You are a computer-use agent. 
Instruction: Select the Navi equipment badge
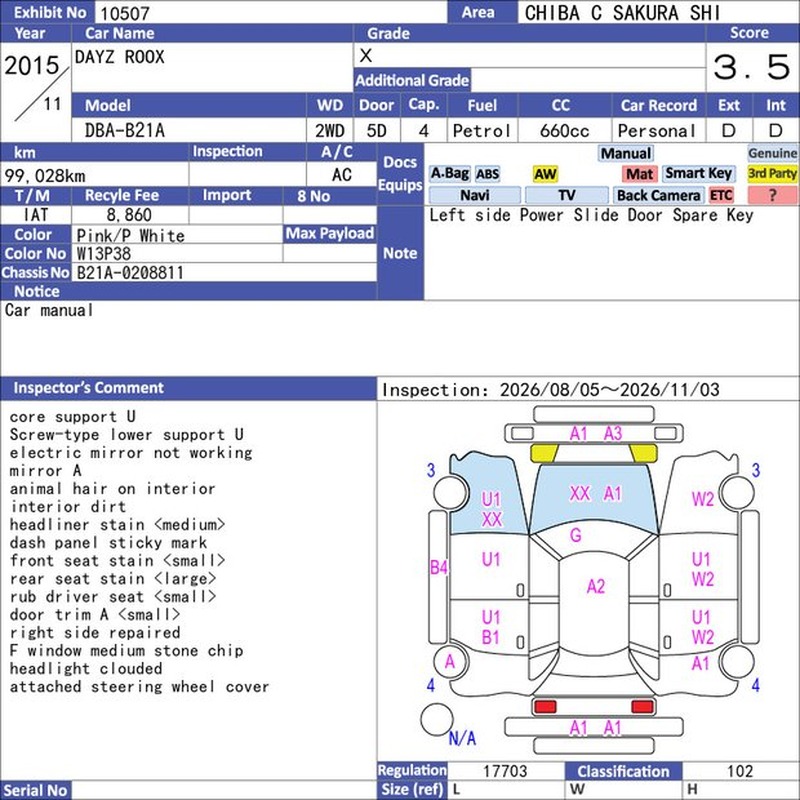click(x=474, y=195)
